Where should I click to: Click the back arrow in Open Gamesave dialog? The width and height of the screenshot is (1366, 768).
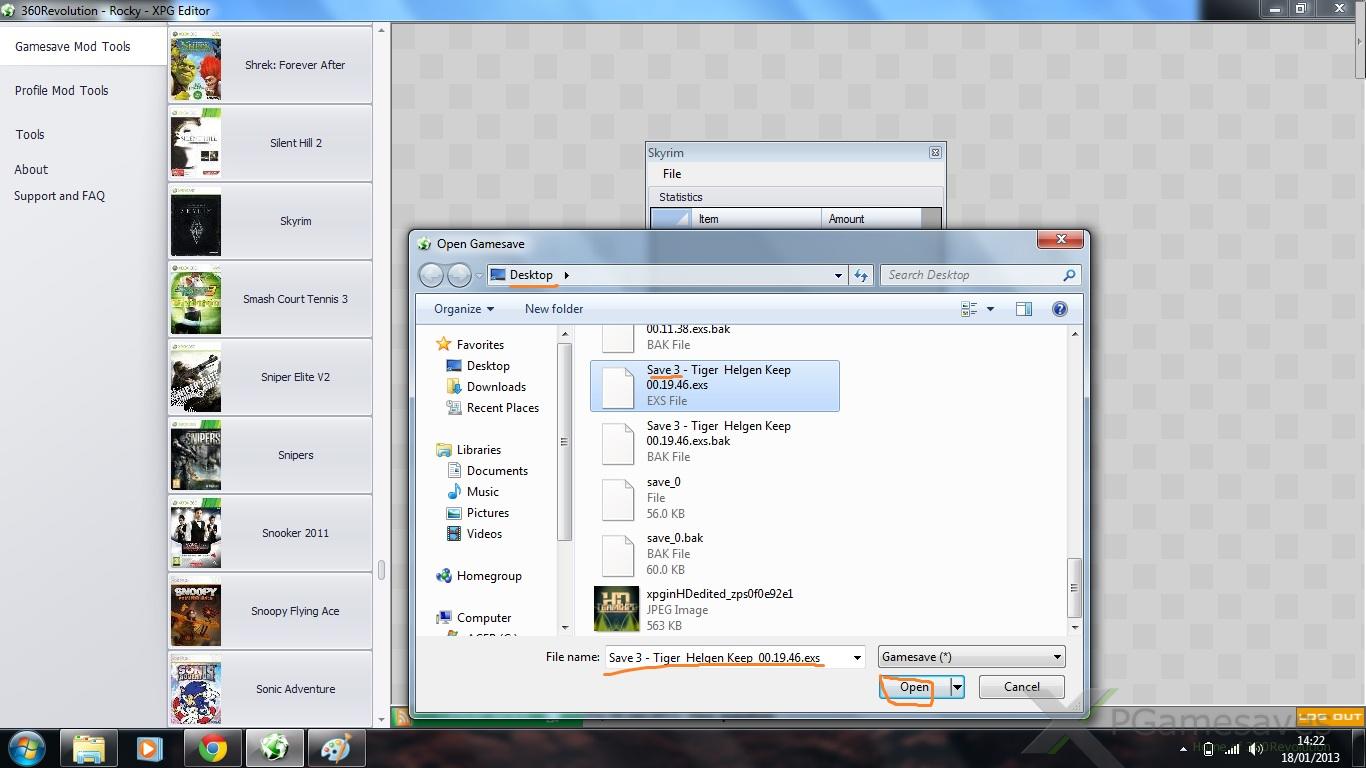[x=431, y=275]
